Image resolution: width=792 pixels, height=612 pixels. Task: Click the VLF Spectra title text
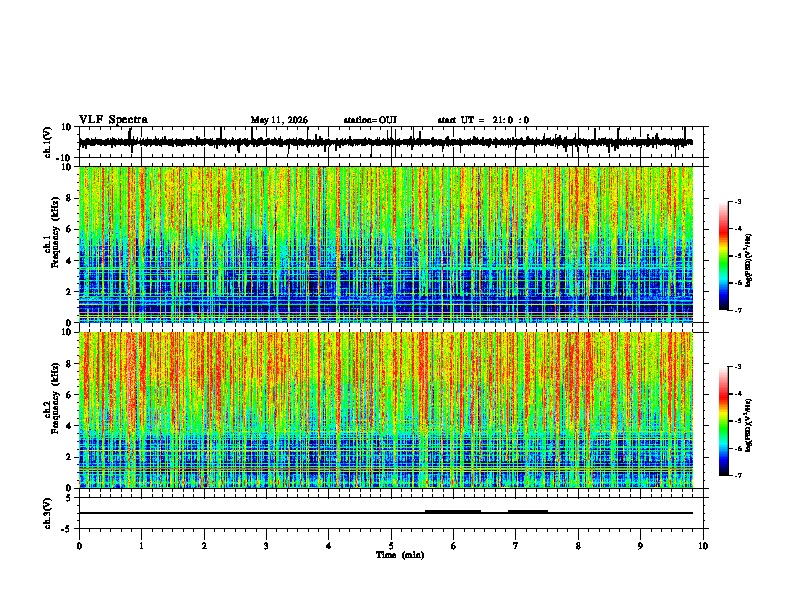pos(113,119)
